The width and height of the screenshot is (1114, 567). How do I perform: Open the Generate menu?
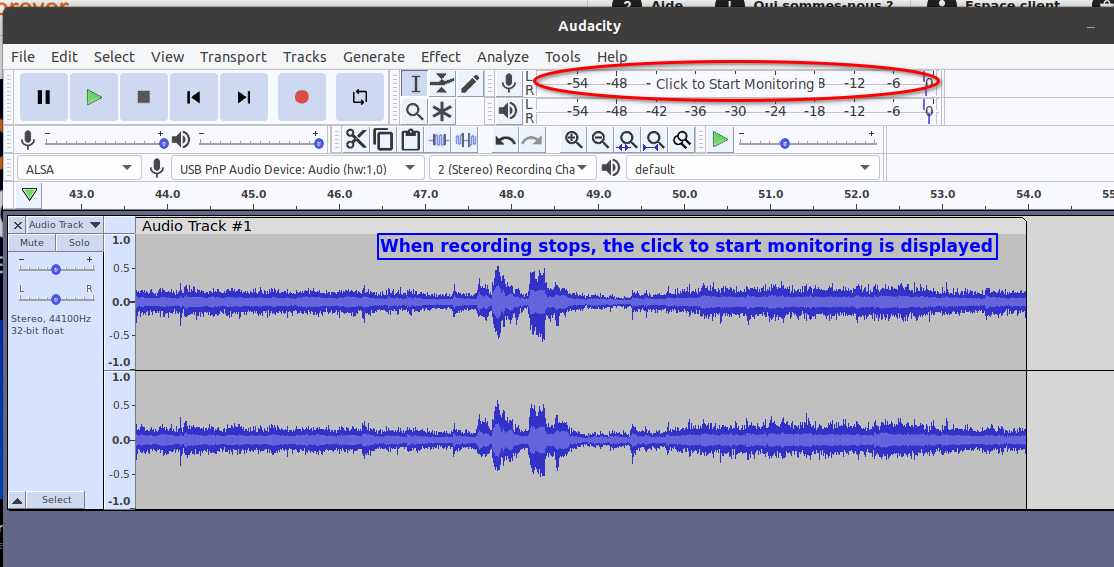click(x=374, y=57)
